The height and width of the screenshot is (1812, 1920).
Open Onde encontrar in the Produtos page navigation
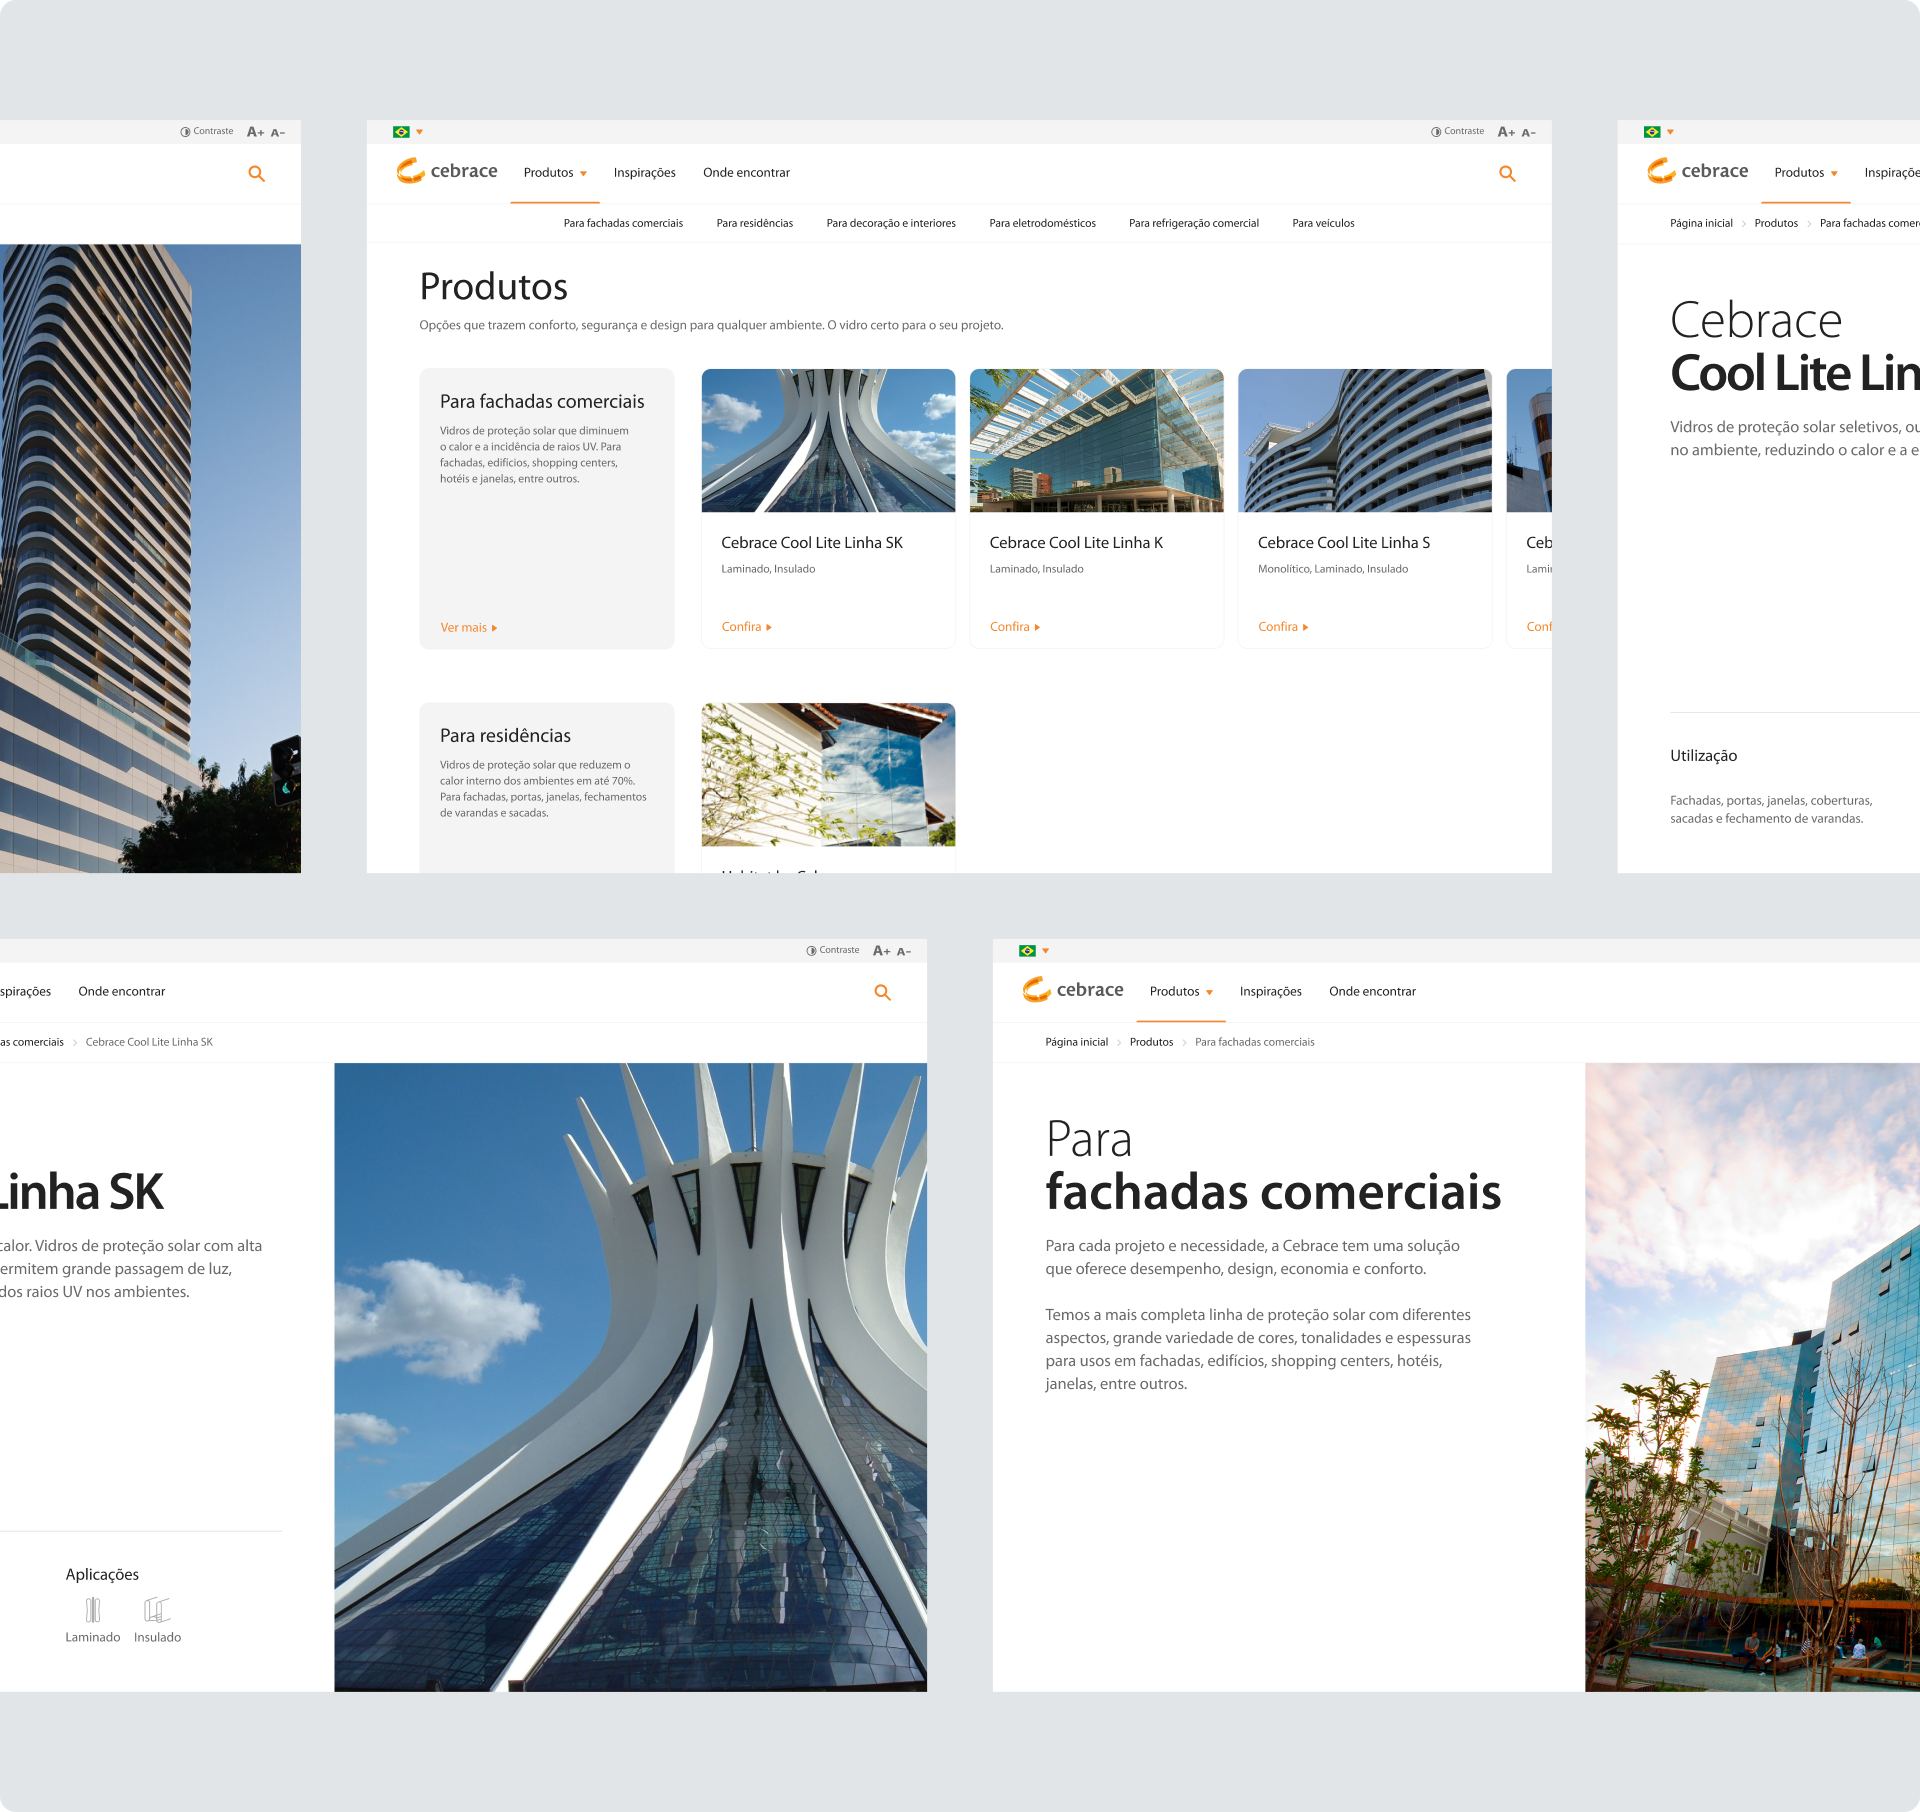pos(746,173)
